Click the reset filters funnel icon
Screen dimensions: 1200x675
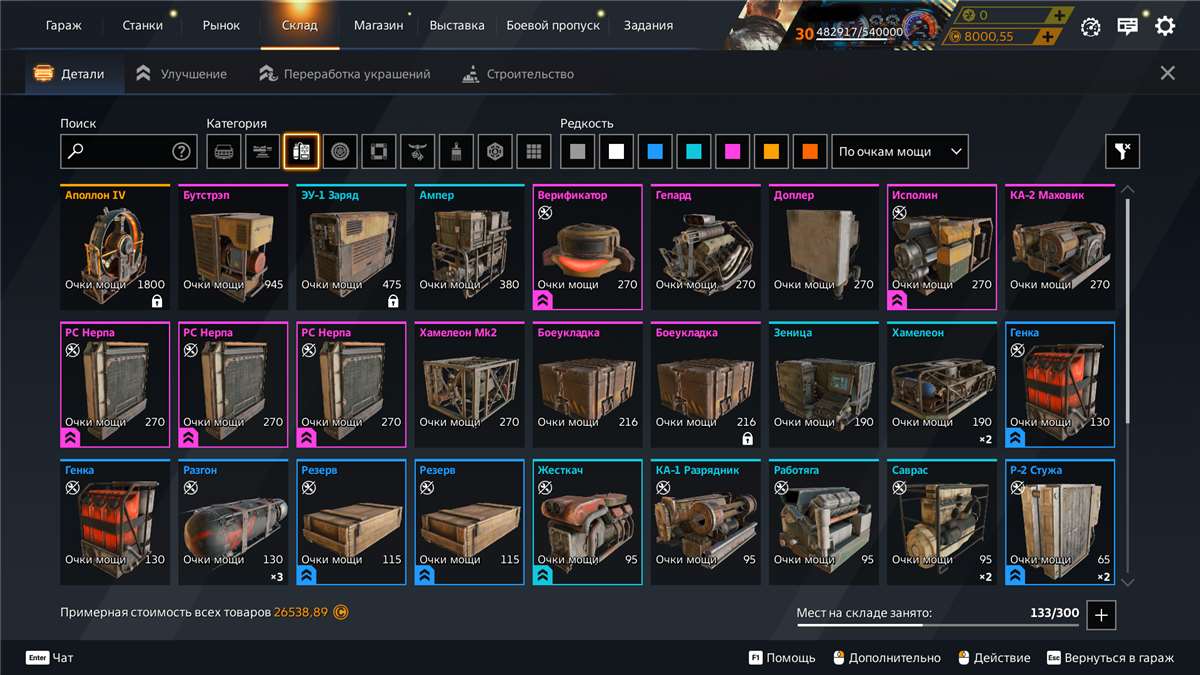1122,152
